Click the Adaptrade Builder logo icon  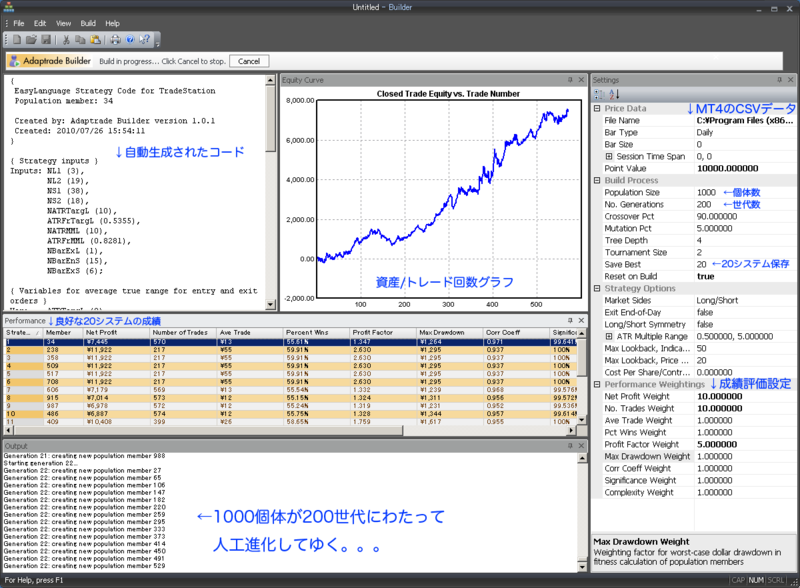pos(15,61)
